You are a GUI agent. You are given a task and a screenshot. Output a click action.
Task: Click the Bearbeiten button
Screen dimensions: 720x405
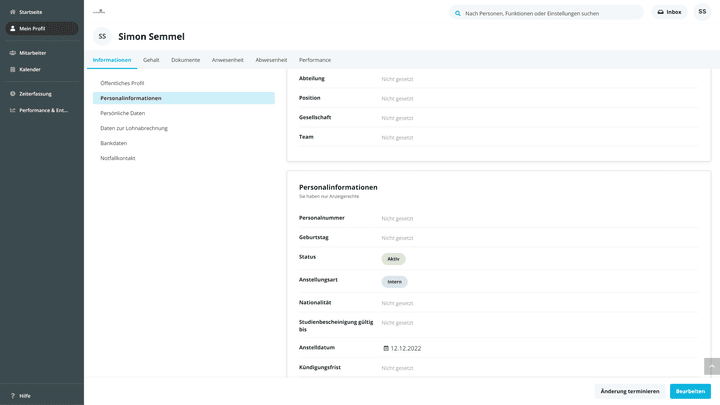pyautogui.click(x=690, y=391)
